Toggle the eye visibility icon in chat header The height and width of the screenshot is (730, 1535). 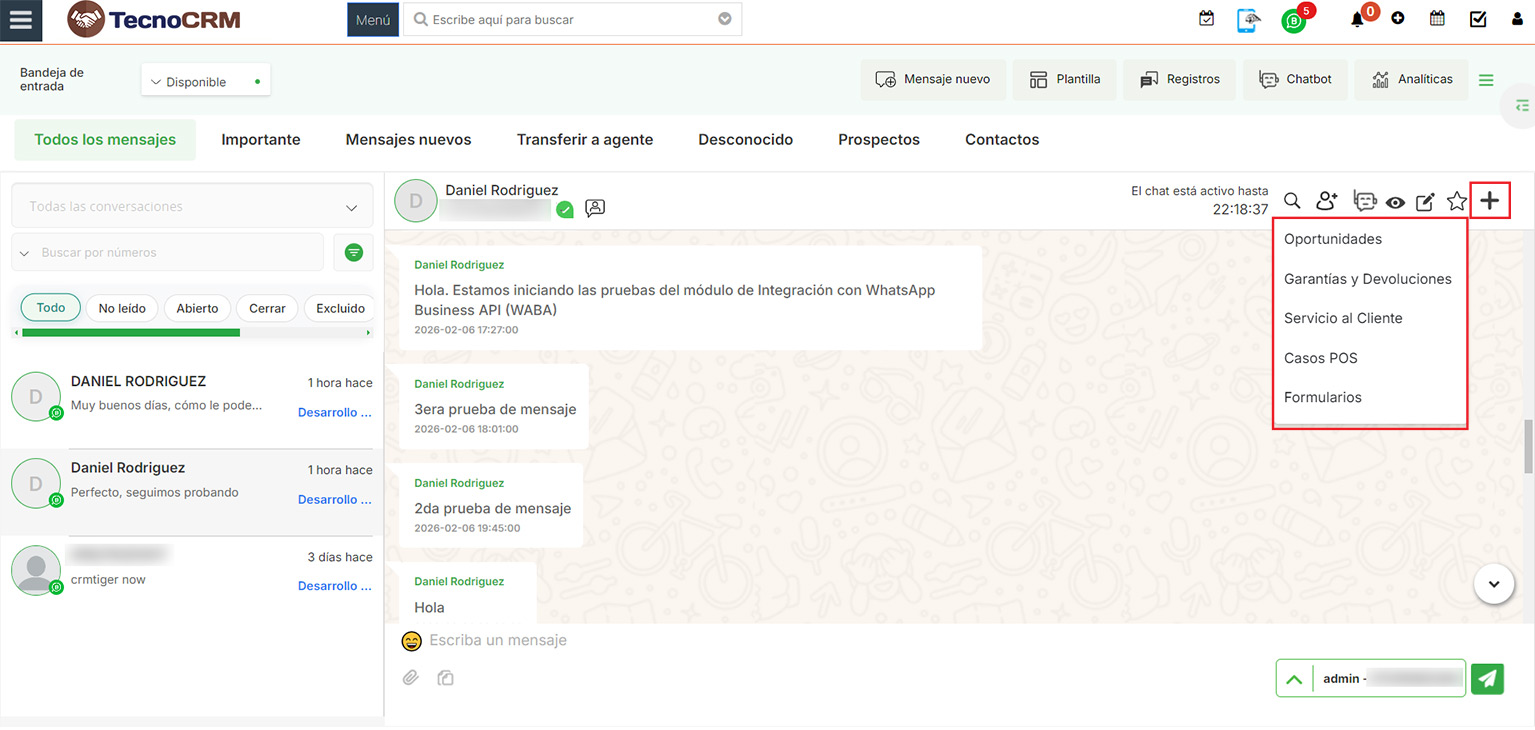(1395, 202)
